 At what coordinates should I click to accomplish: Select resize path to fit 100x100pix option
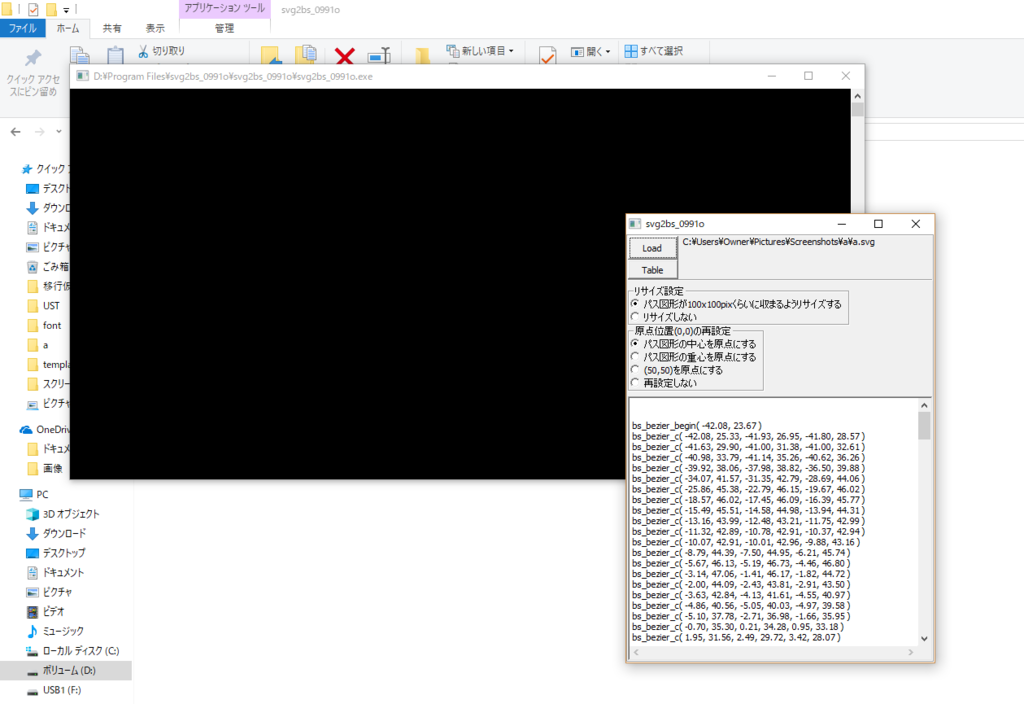[736, 304]
